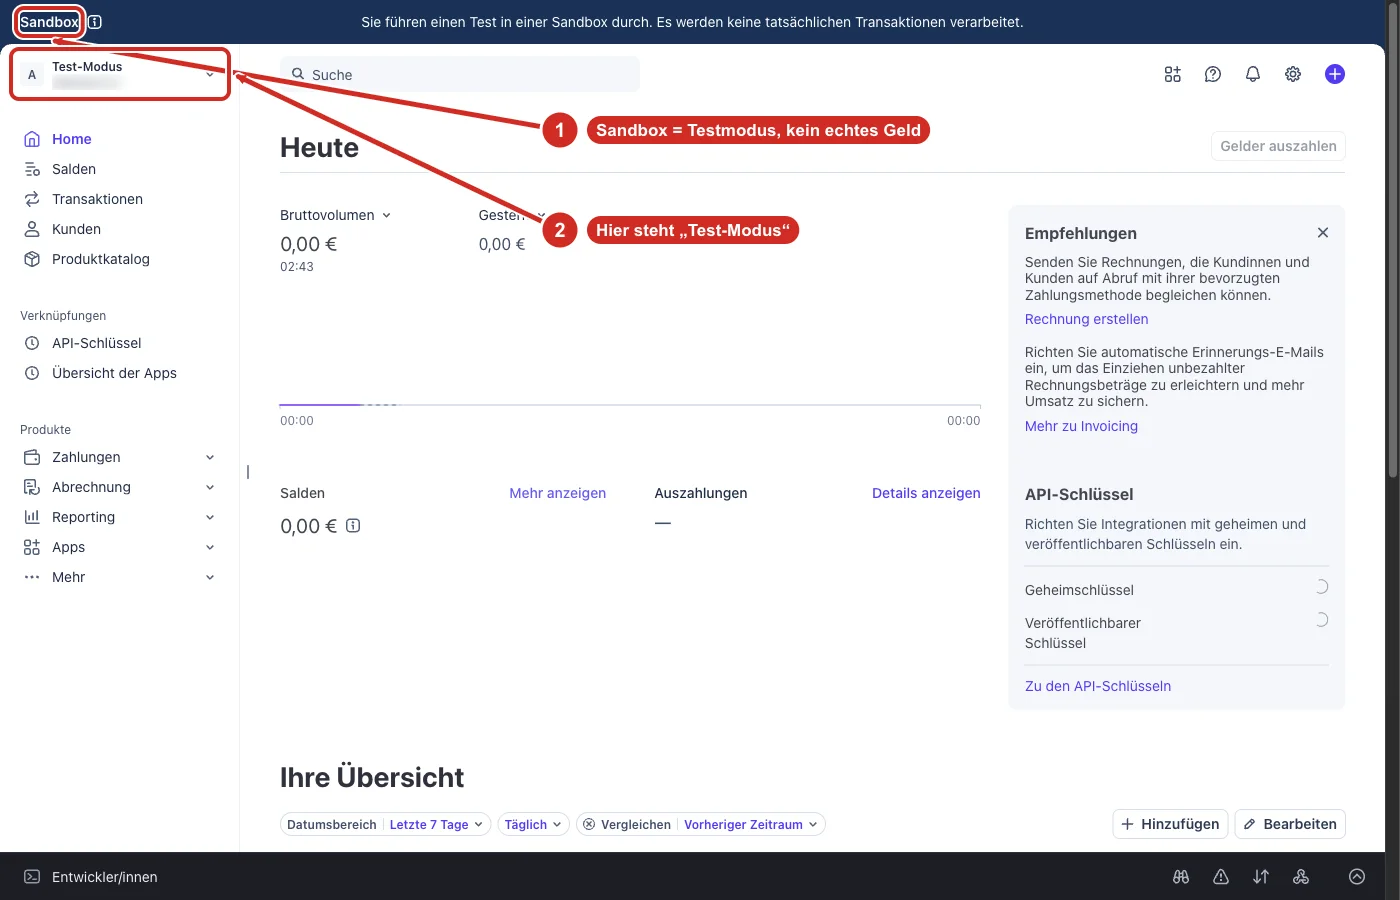
Task: Click the account avatar letter A
Action: click(x=32, y=75)
